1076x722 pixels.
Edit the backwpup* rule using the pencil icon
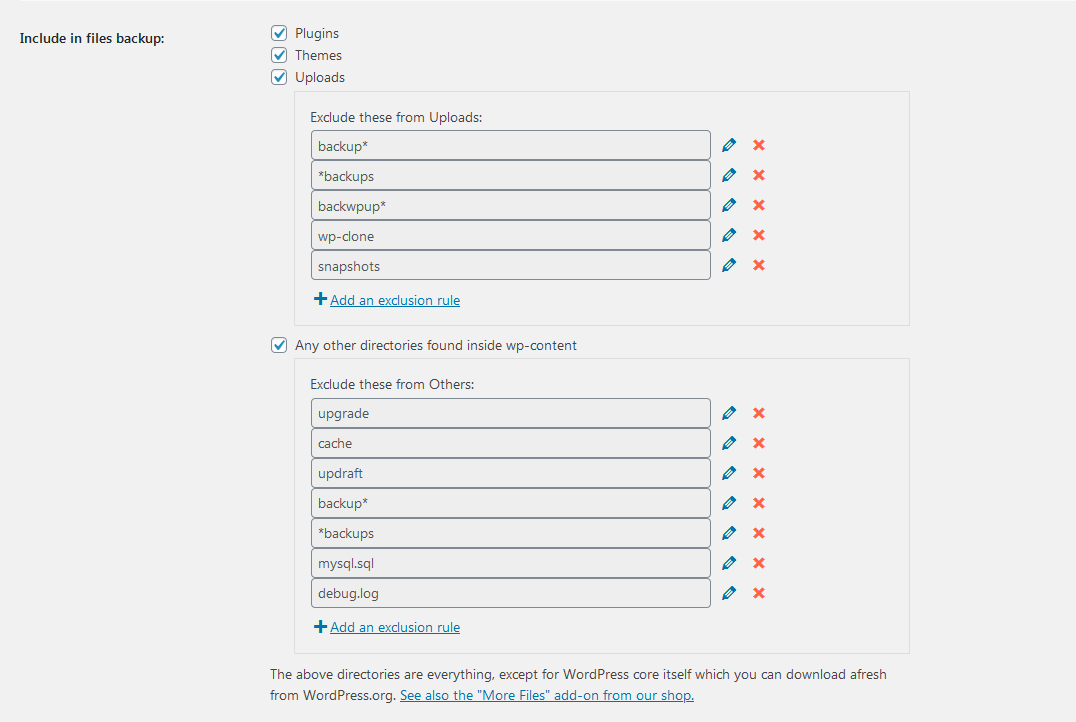728,204
